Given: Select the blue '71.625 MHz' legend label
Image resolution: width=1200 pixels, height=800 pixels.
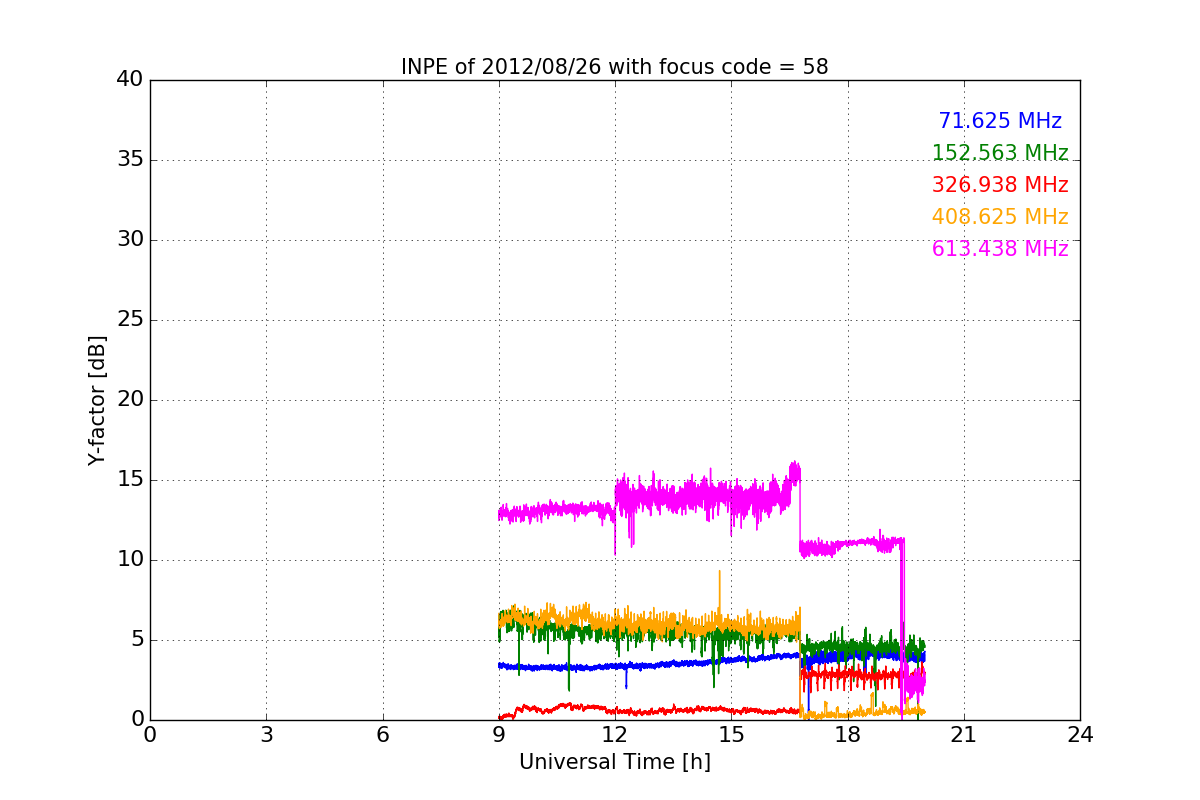Looking at the screenshot, I should coord(1000,121).
